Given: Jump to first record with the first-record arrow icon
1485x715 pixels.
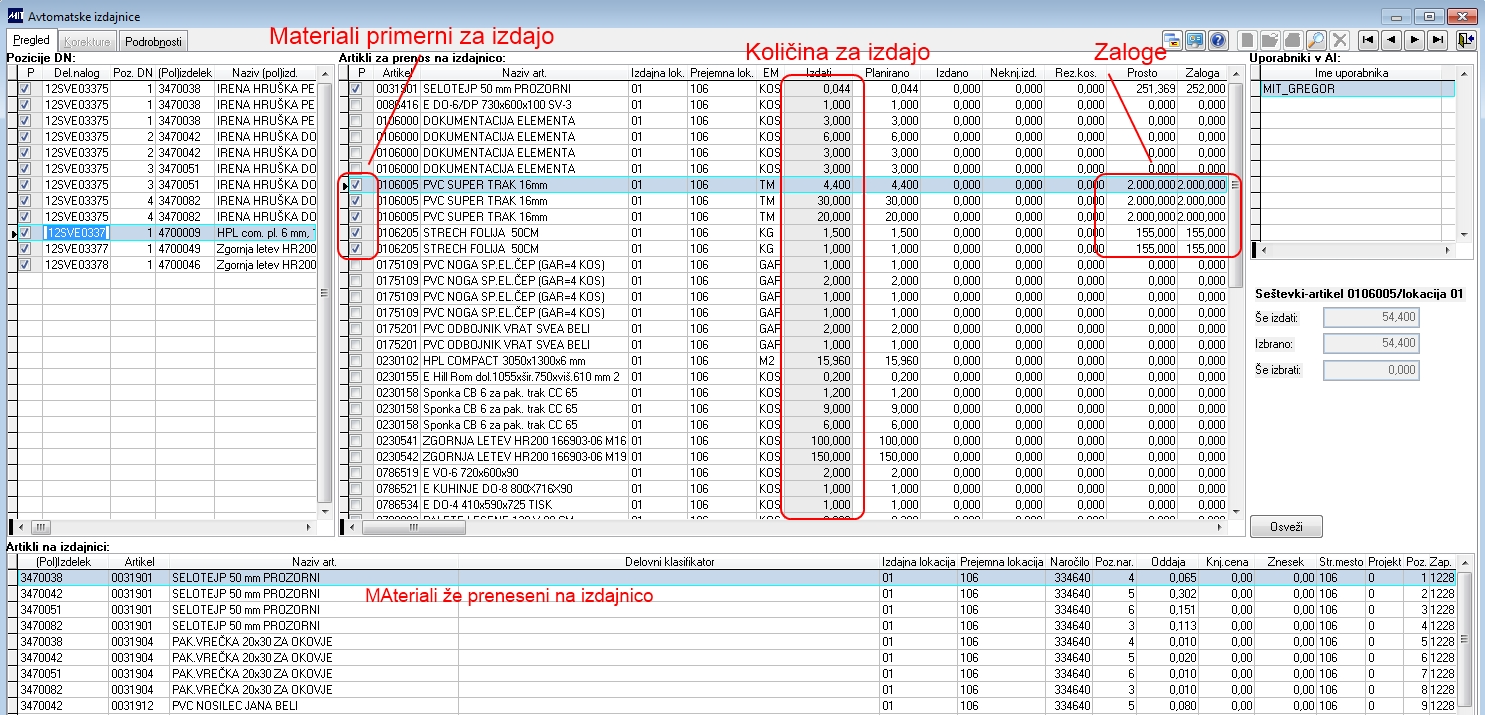Looking at the screenshot, I should pos(1369,40).
